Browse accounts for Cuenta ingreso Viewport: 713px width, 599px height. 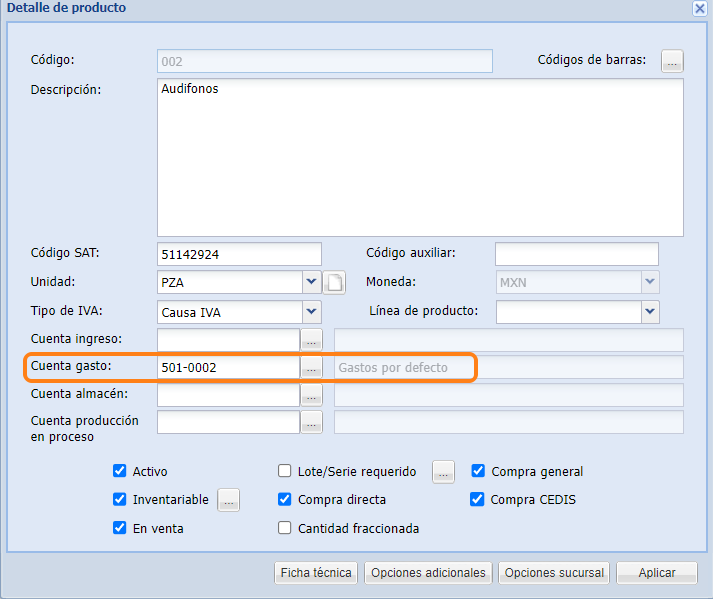(312, 340)
